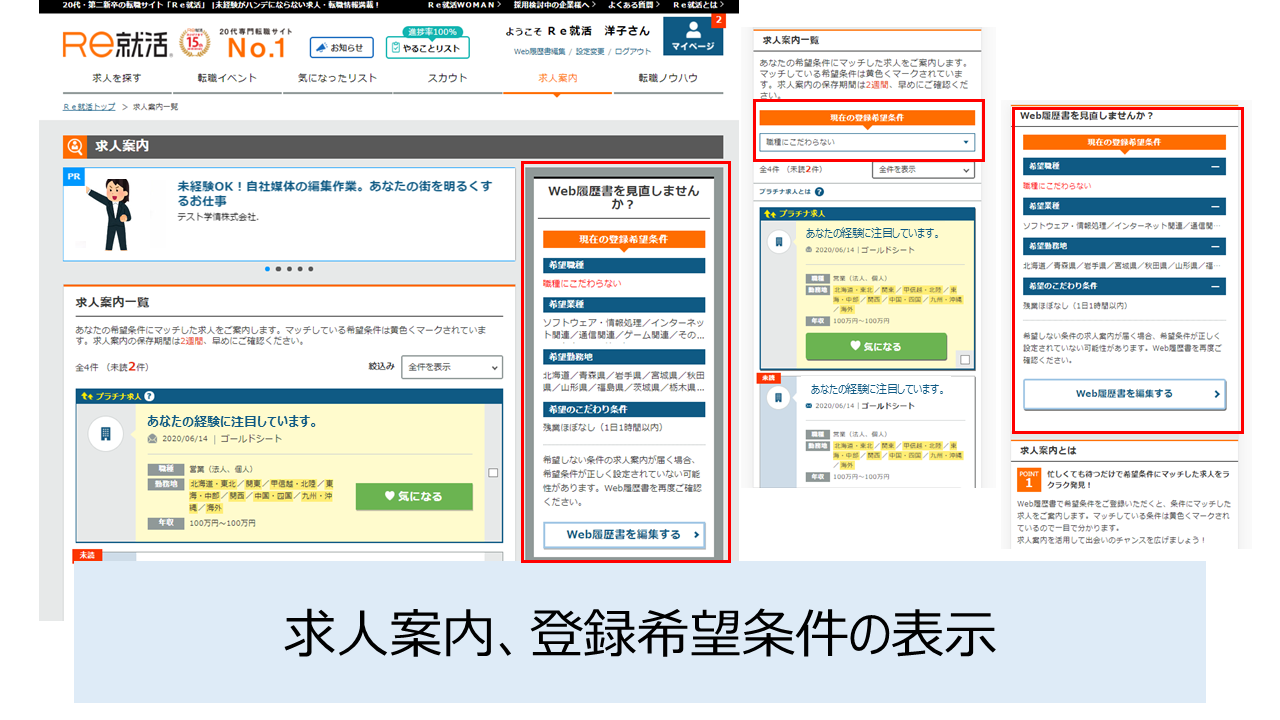
Task: Click 現在の登録希望条件 header in desktop sidebar
Action: [624, 239]
